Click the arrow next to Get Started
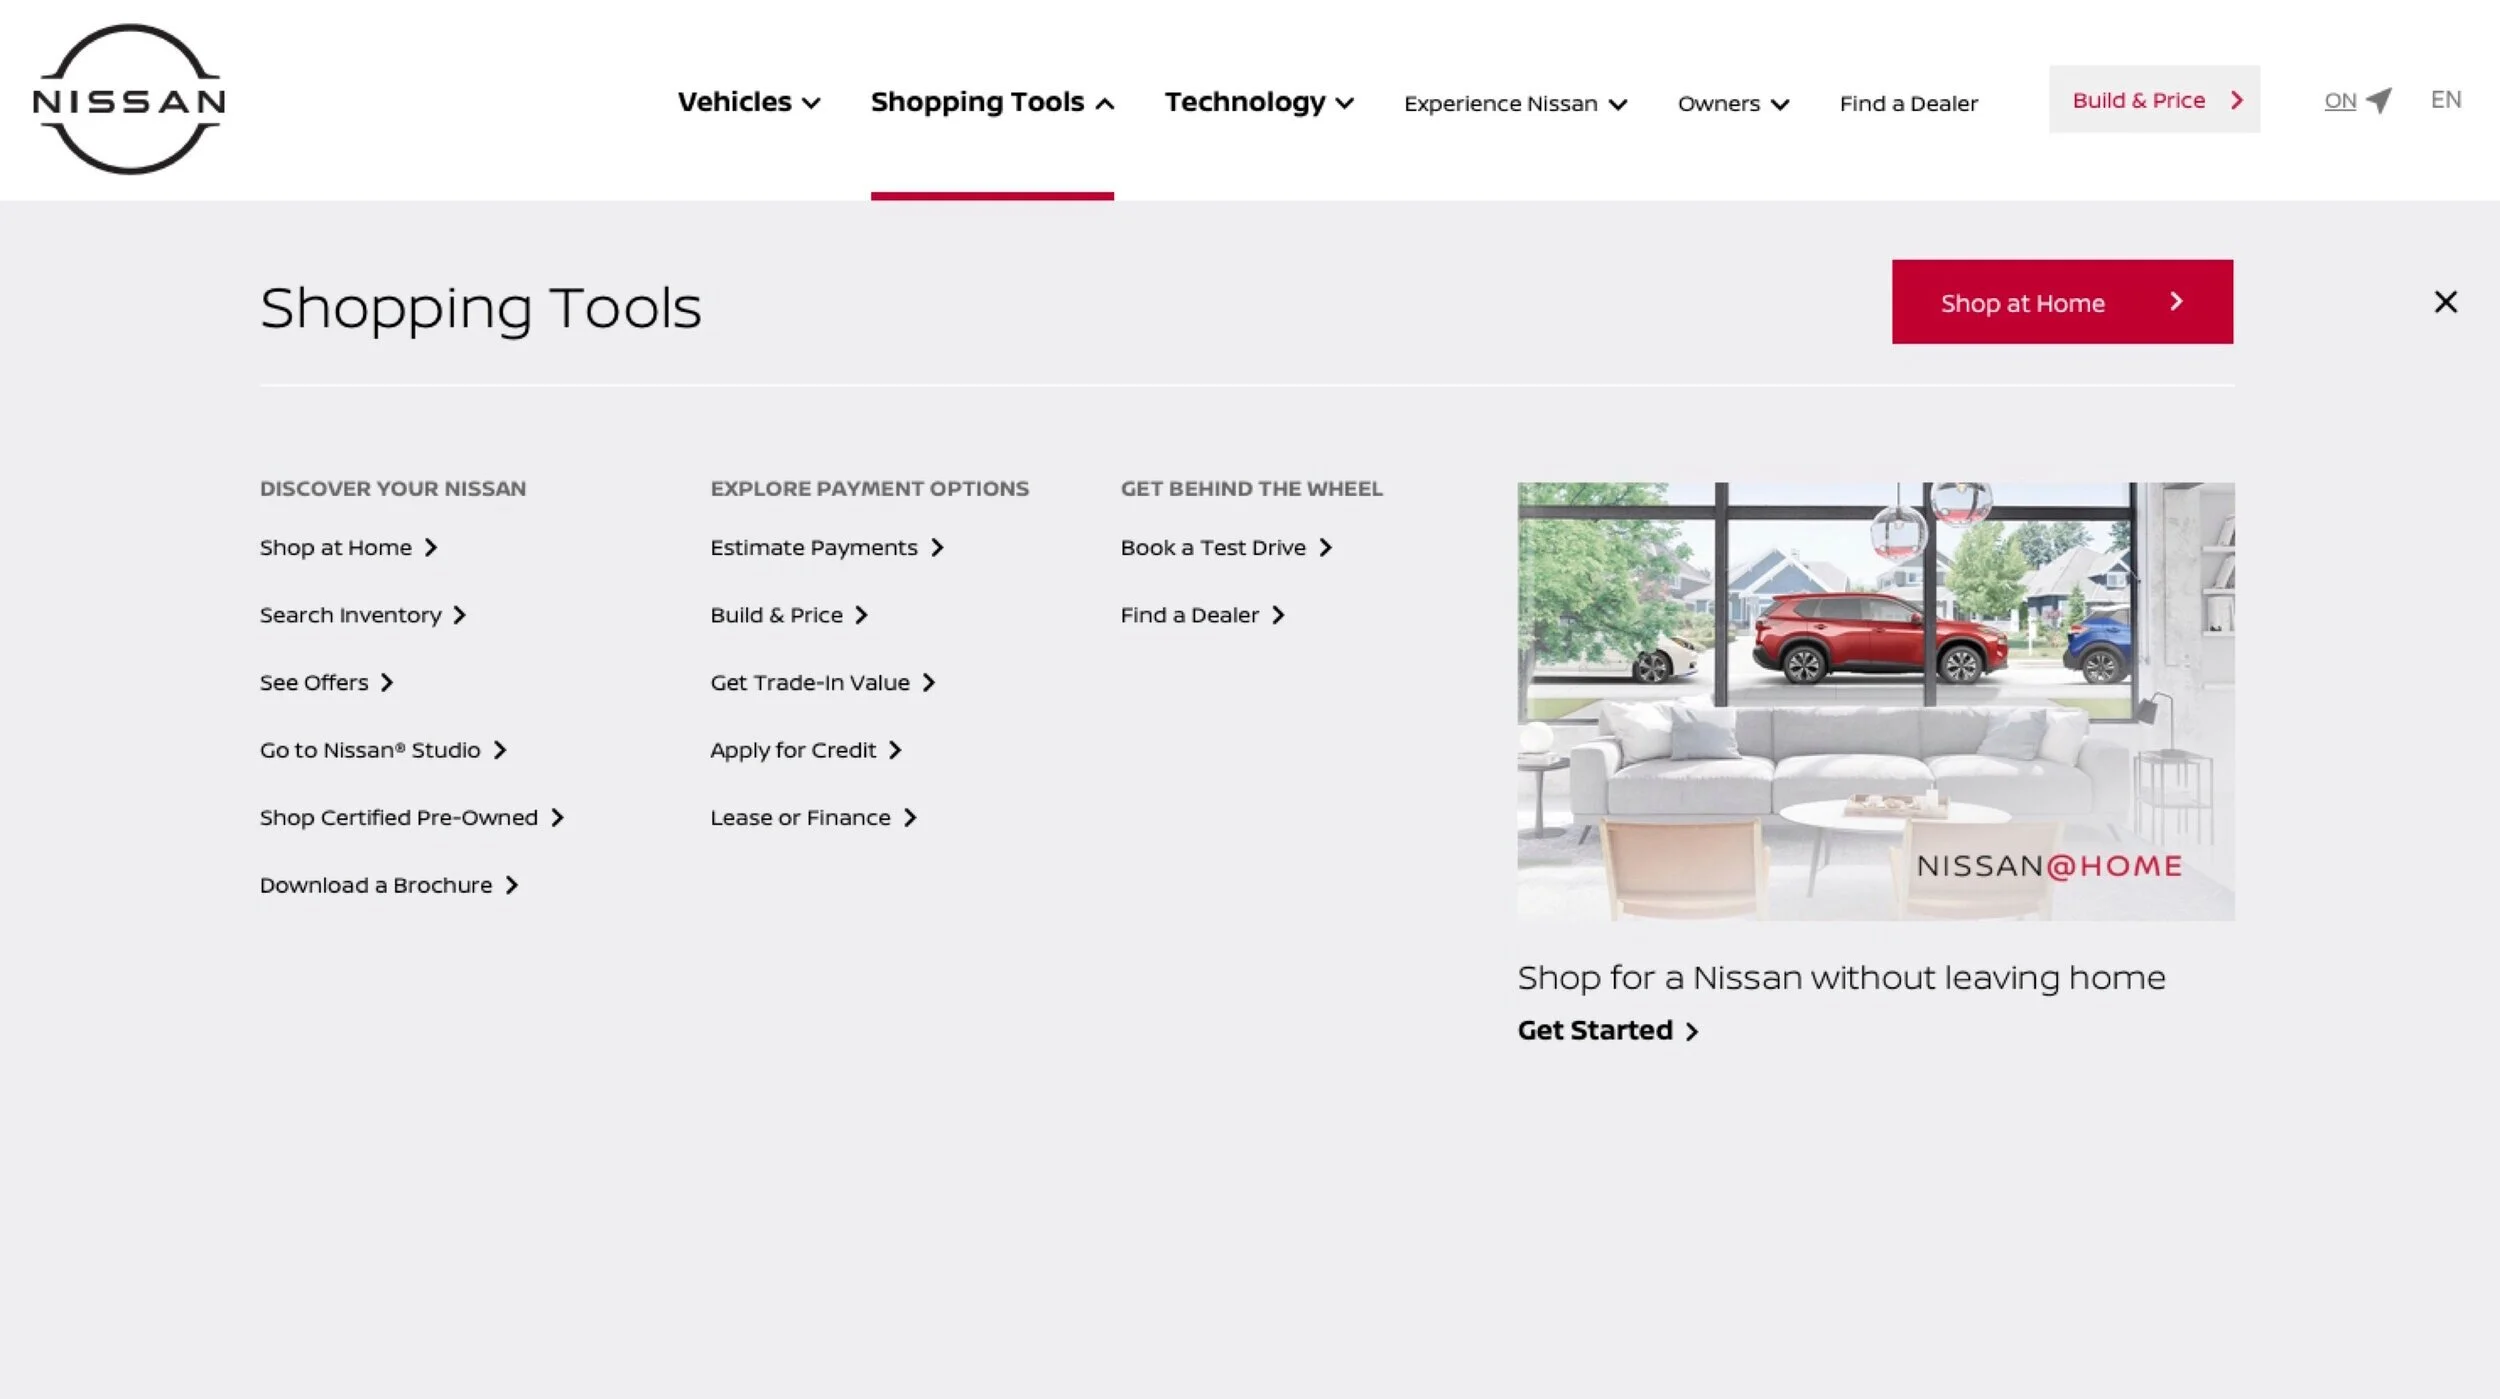 (x=1693, y=1030)
